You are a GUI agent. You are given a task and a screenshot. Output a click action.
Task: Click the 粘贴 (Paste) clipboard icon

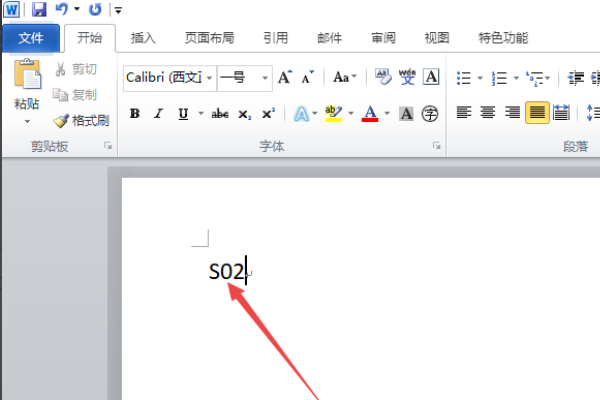point(27,74)
